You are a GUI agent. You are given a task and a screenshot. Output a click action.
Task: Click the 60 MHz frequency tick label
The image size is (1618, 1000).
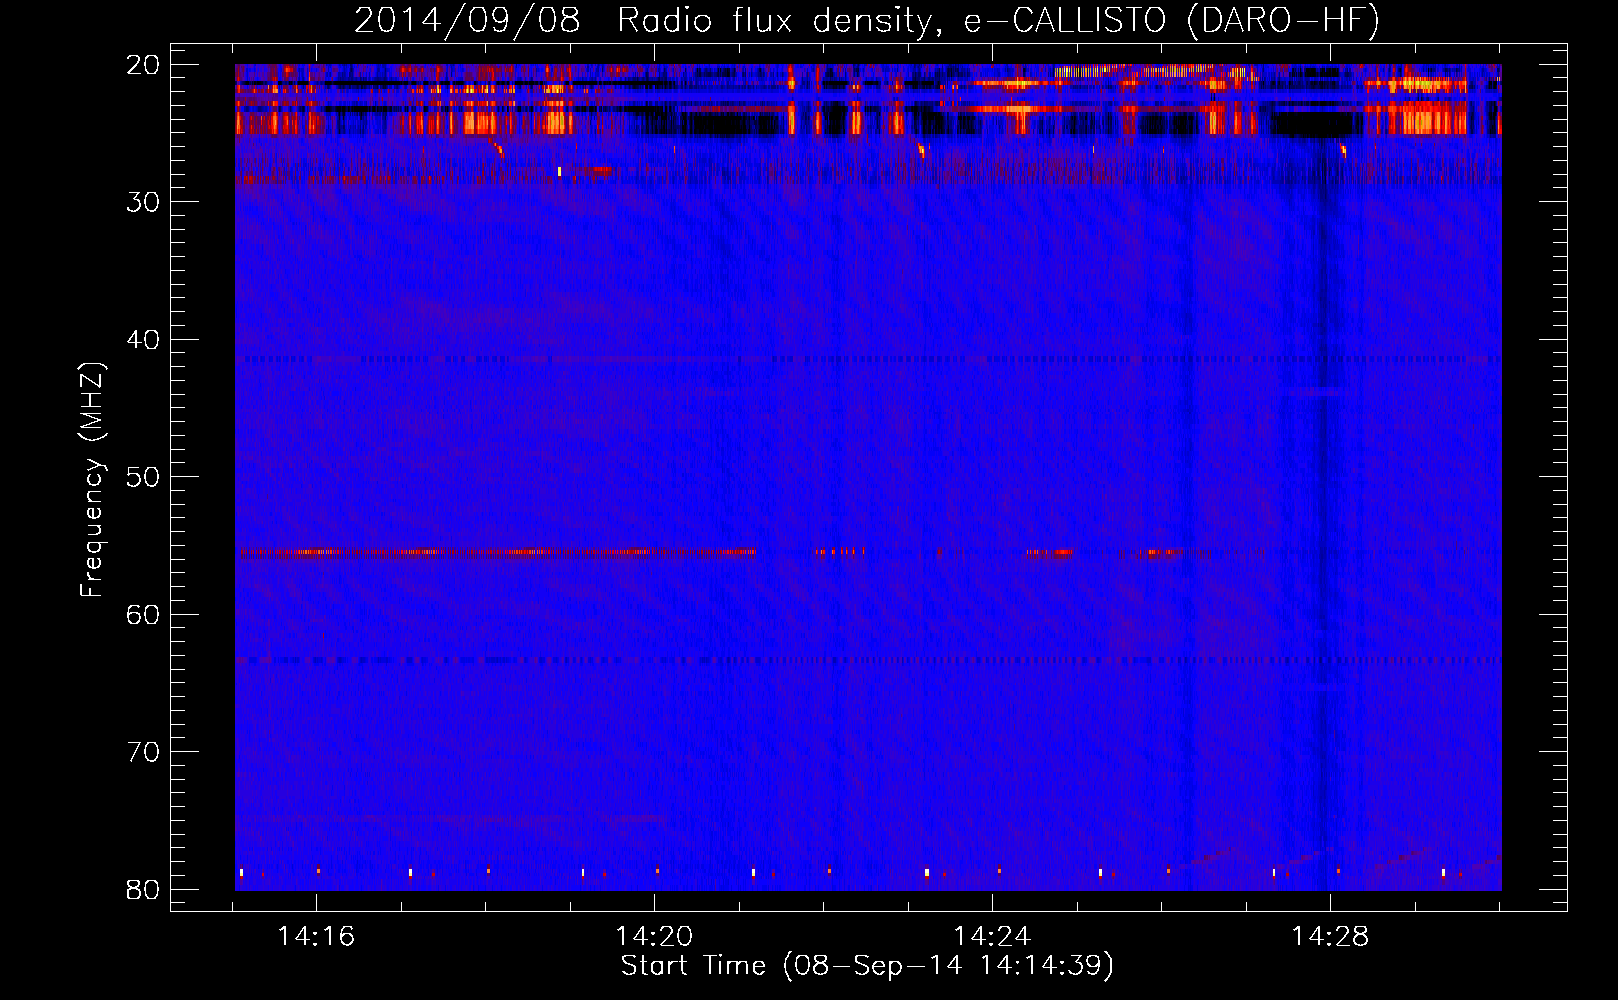point(144,614)
